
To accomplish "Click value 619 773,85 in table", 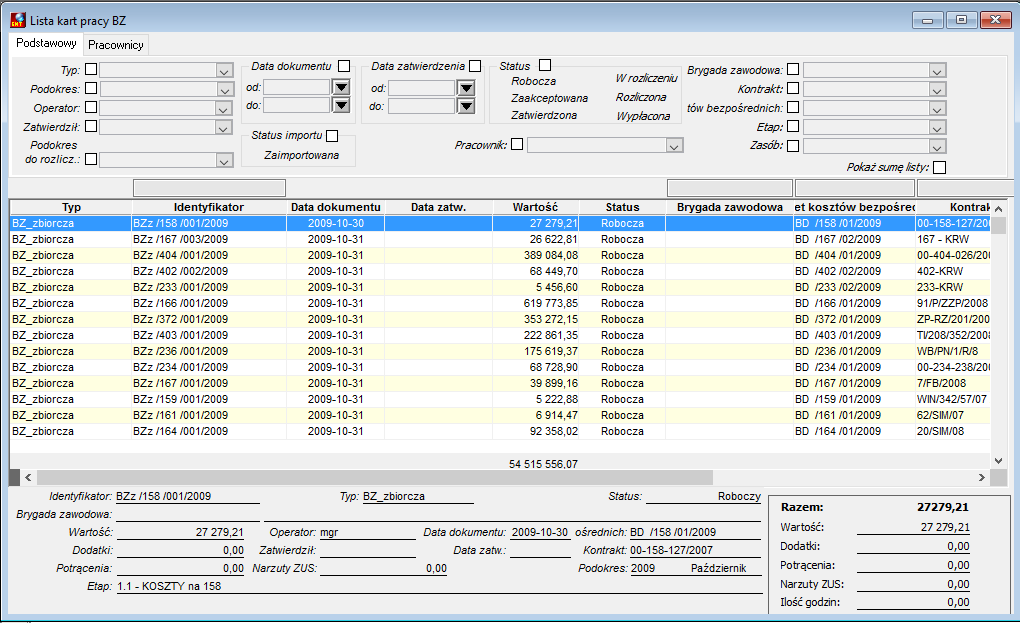I will [x=551, y=303].
